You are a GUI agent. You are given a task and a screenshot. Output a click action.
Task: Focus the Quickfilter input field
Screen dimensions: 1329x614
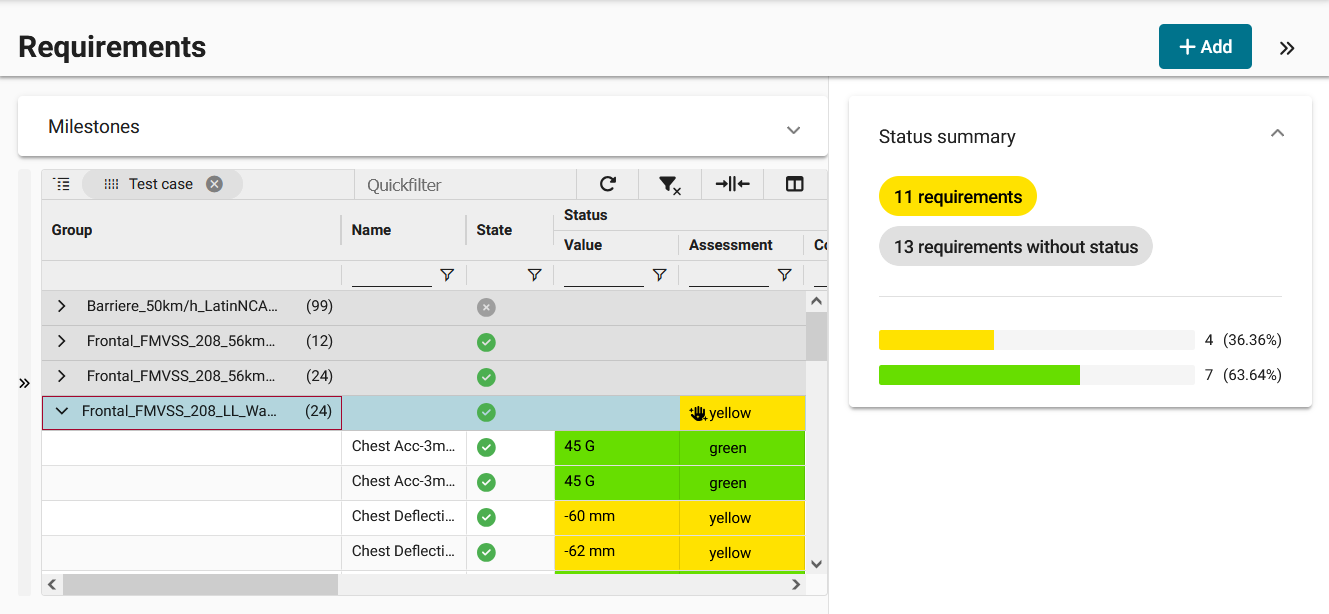pos(465,184)
